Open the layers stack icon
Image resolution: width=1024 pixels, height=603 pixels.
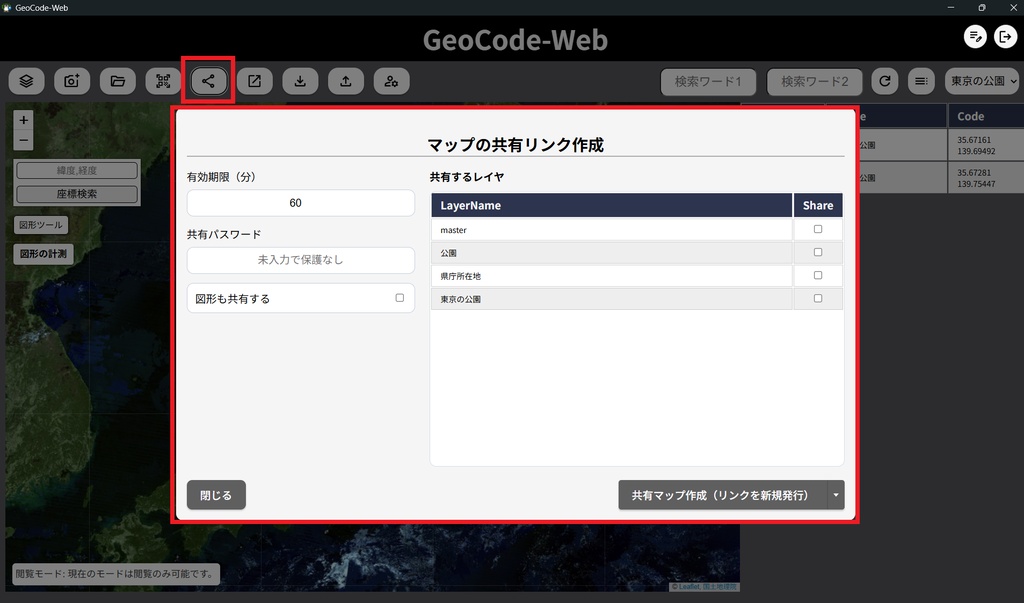[26, 81]
